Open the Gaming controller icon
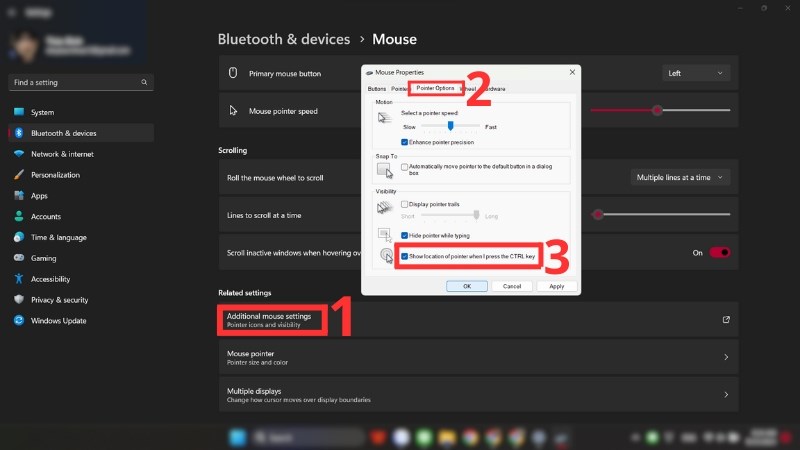 (x=18, y=258)
